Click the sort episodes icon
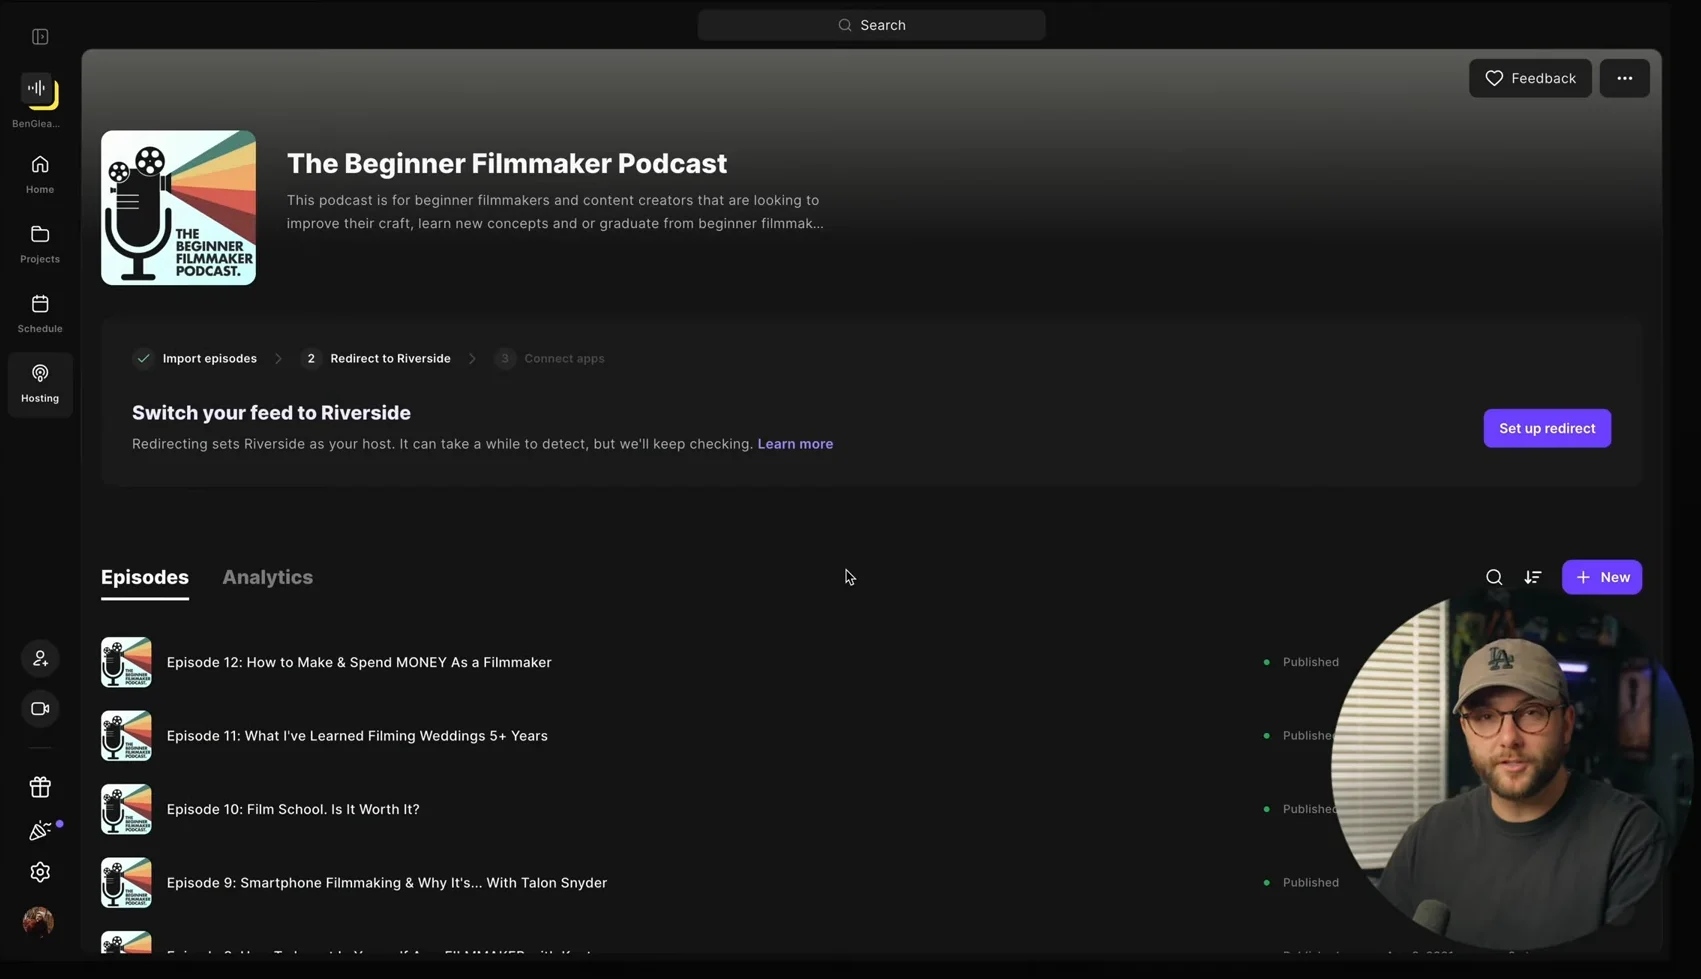The image size is (1701, 979). coord(1533,577)
